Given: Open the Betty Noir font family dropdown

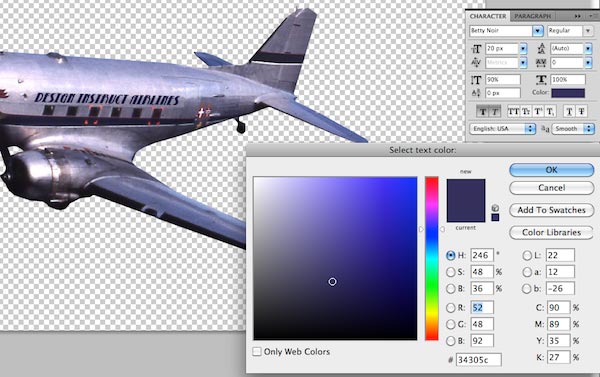Looking at the screenshot, I should [x=538, y=31].
